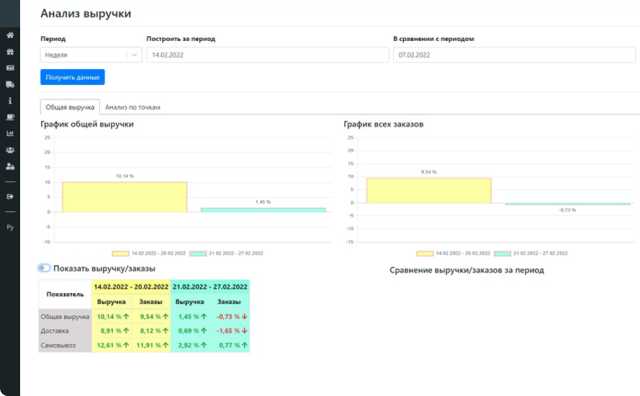Open the card-list icon in sidebar
The height and width of the screenshot is (396, 640).
(x=10, y=68)
